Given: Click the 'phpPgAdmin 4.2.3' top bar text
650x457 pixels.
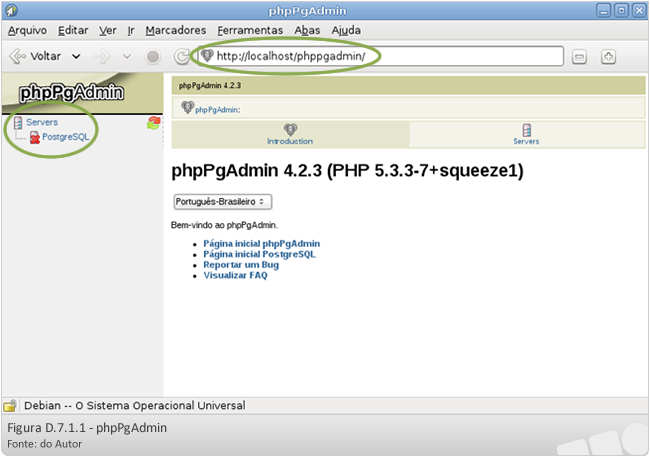Looking at the screenshot, I should click(210, 86).
